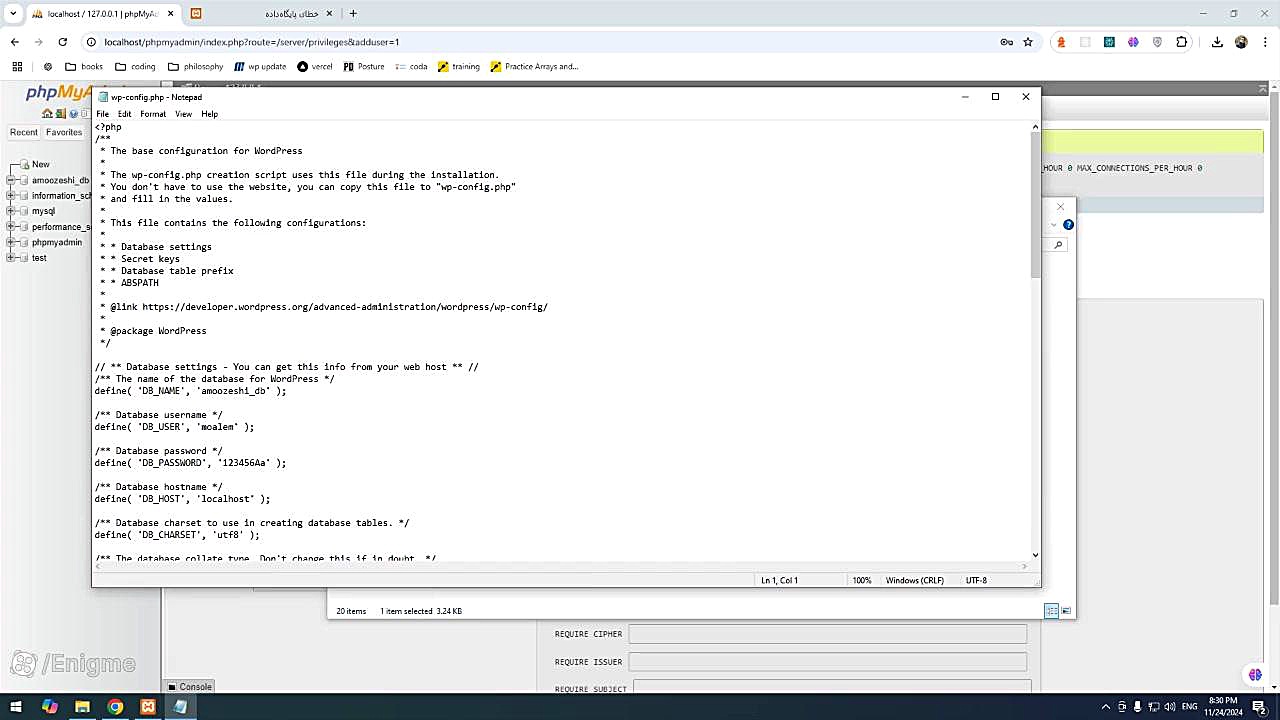Switch File Explorer to large icons view
This screenshot has height=720, width=1280.
click(x=1066, y=611)
